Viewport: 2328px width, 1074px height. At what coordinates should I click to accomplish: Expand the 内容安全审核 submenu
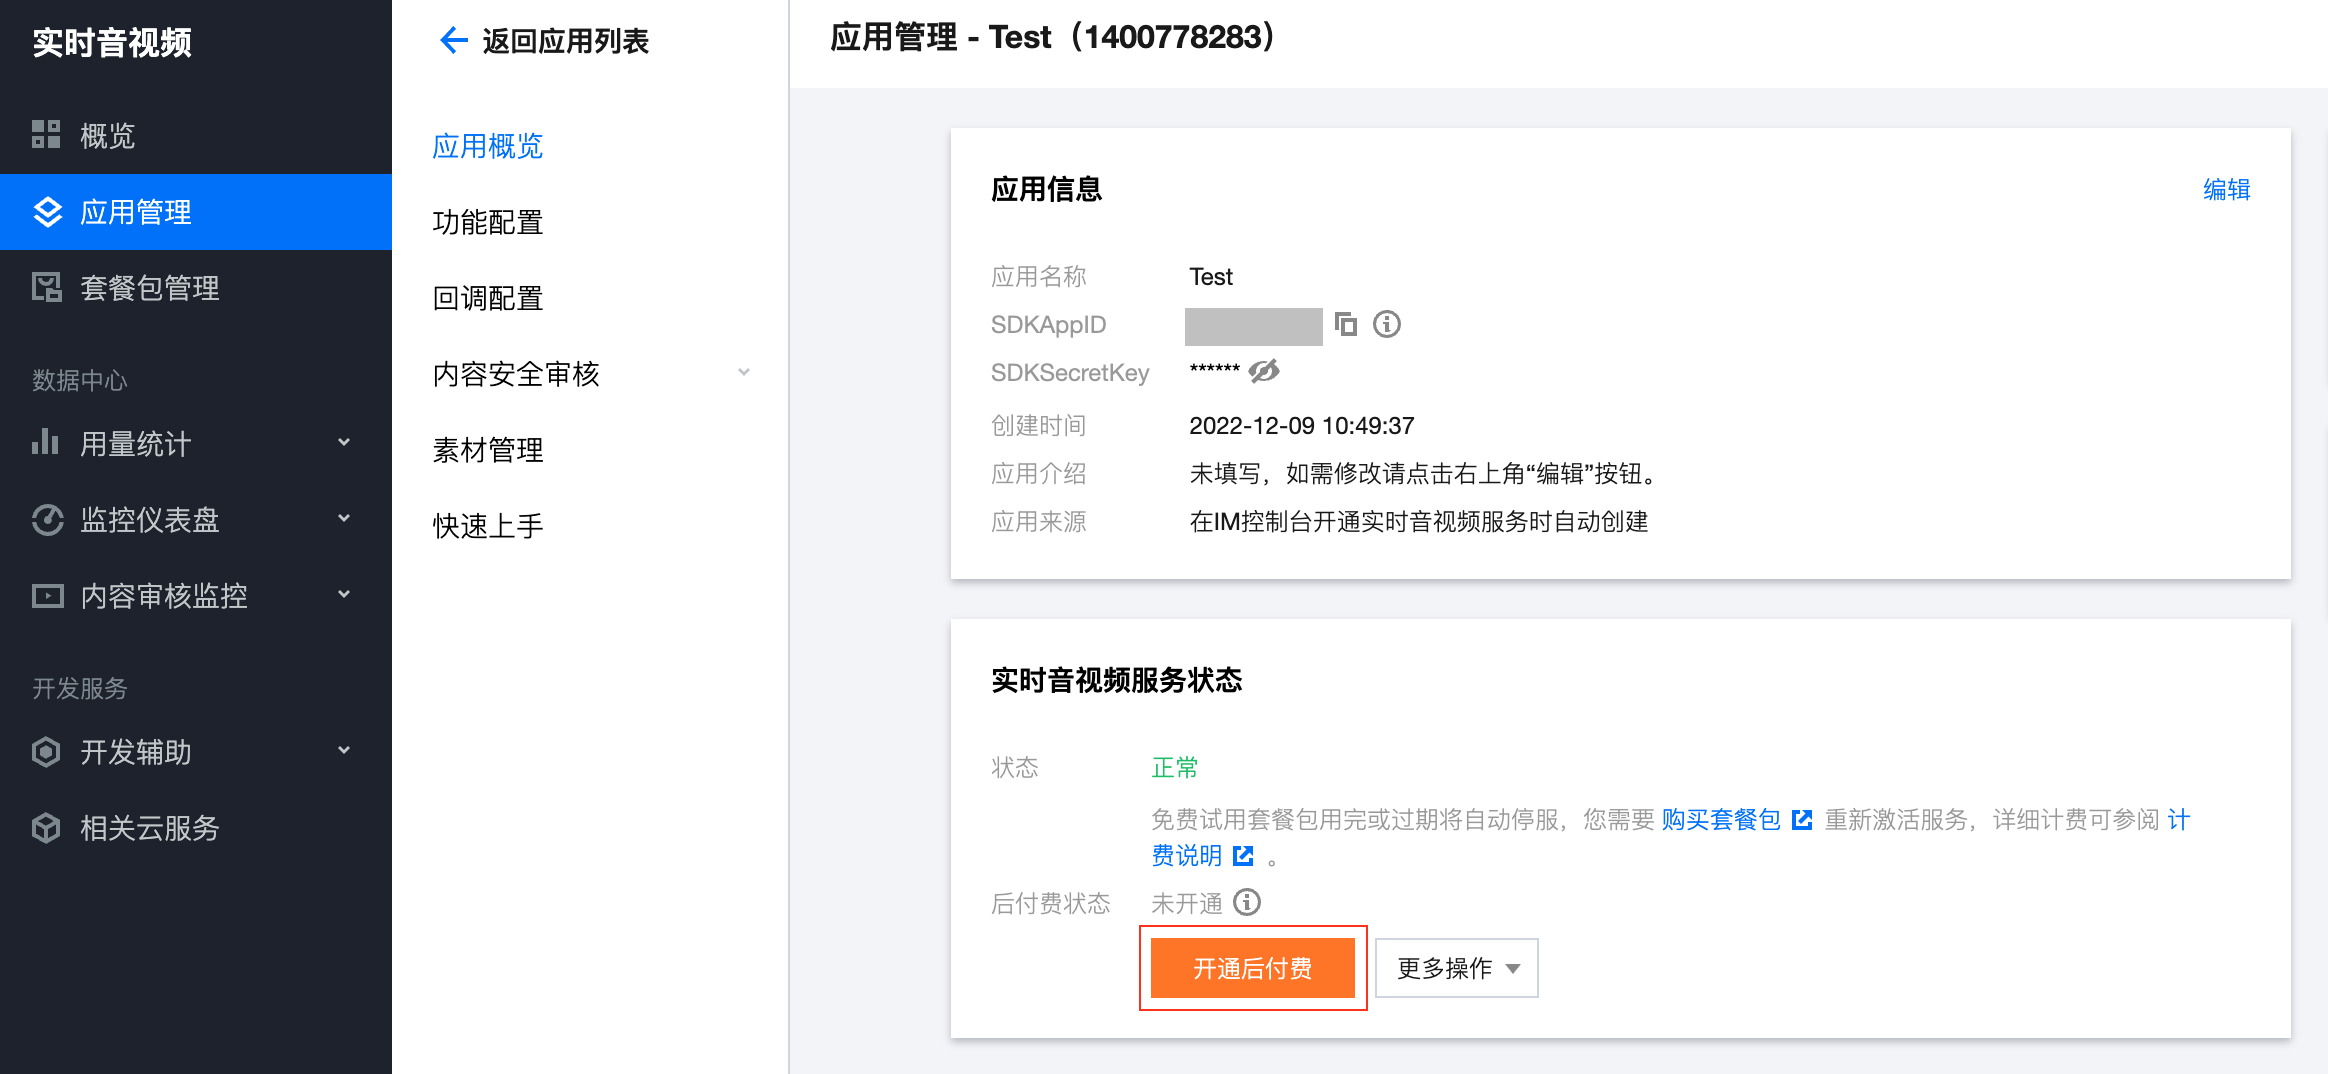point(744,373)
